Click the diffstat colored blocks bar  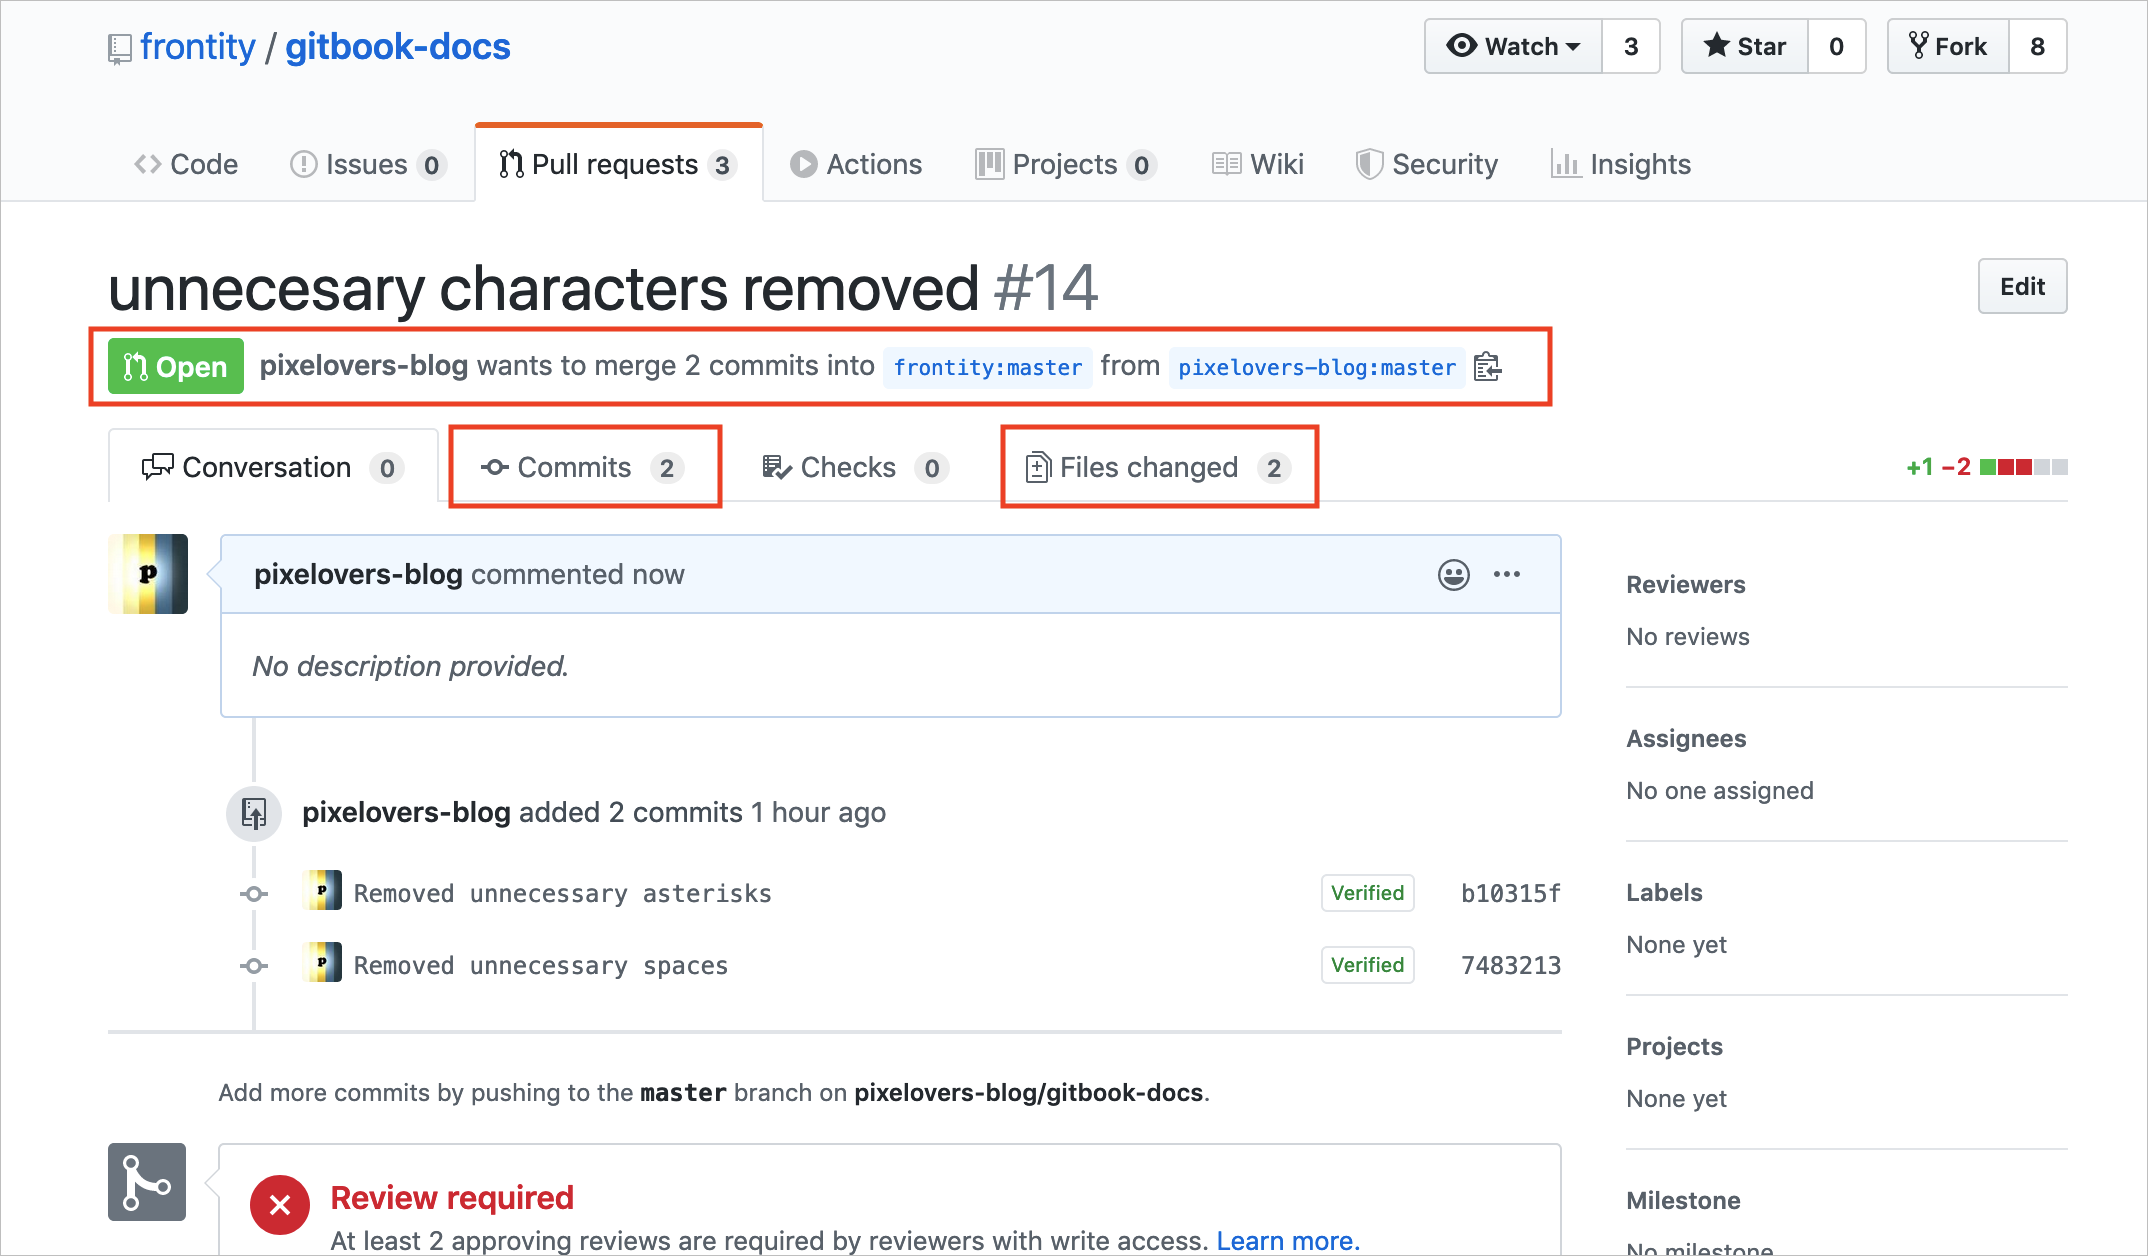2024,467
